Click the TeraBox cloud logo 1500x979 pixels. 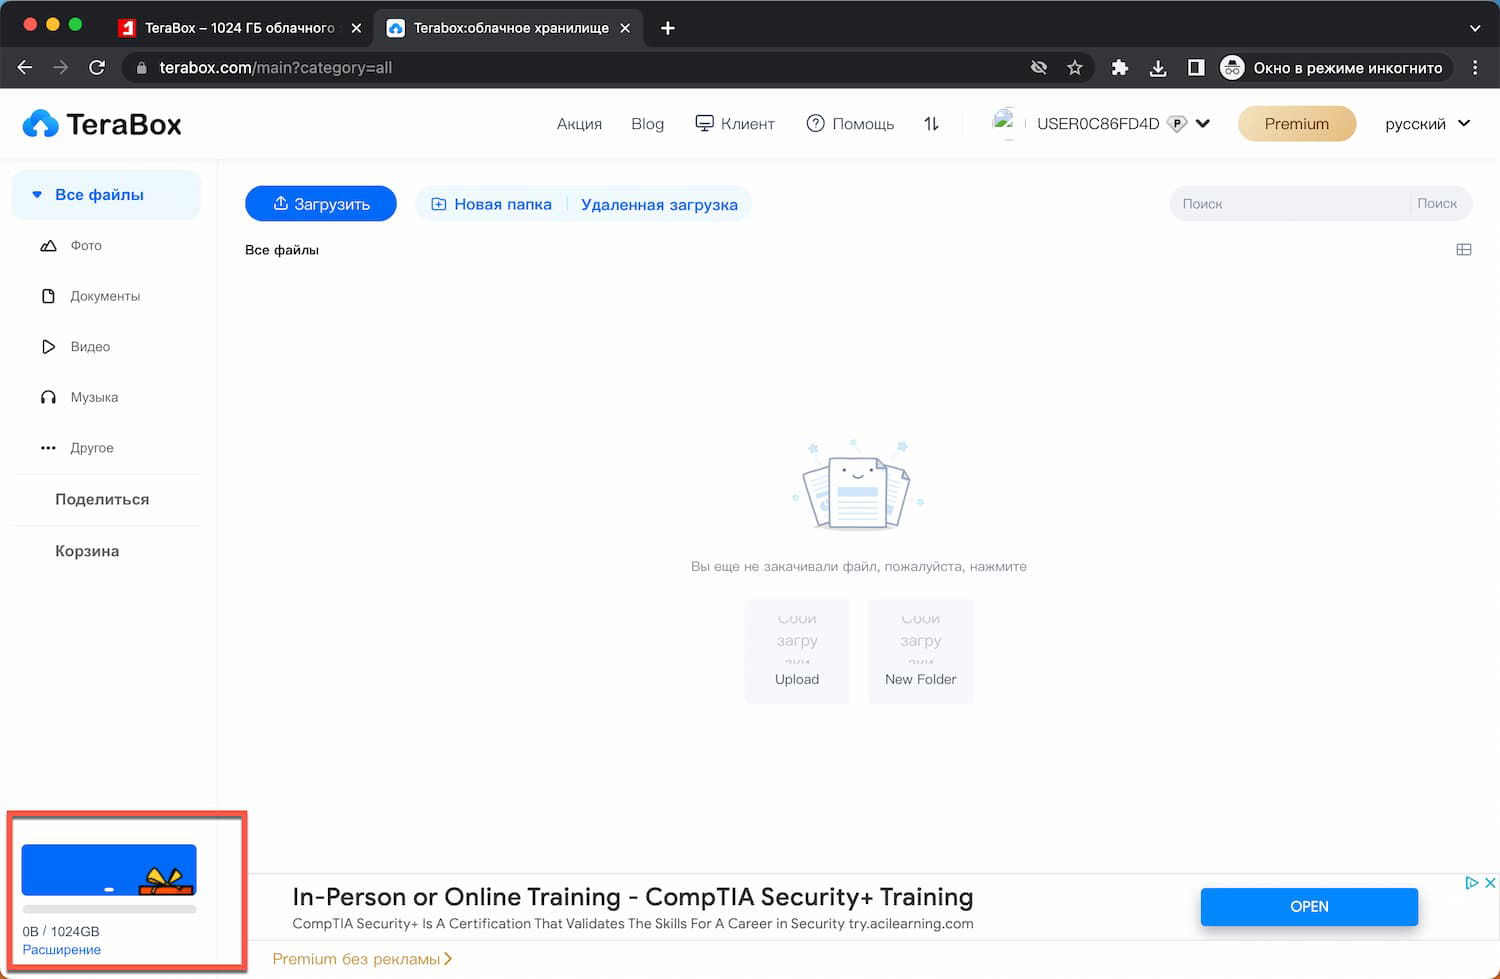pos(102,124)
